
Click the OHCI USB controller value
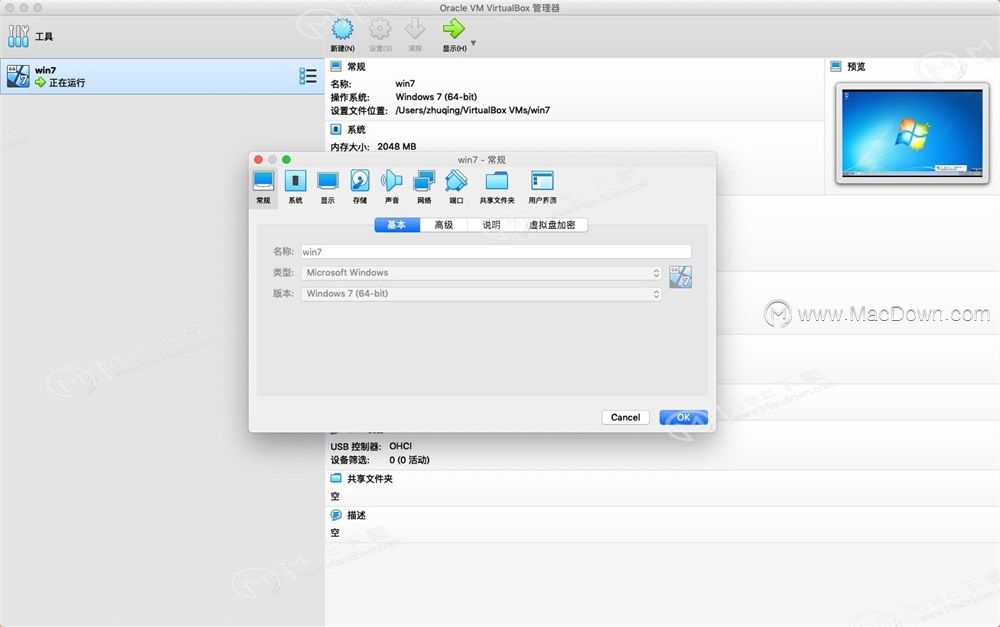[x=401, y=446]
